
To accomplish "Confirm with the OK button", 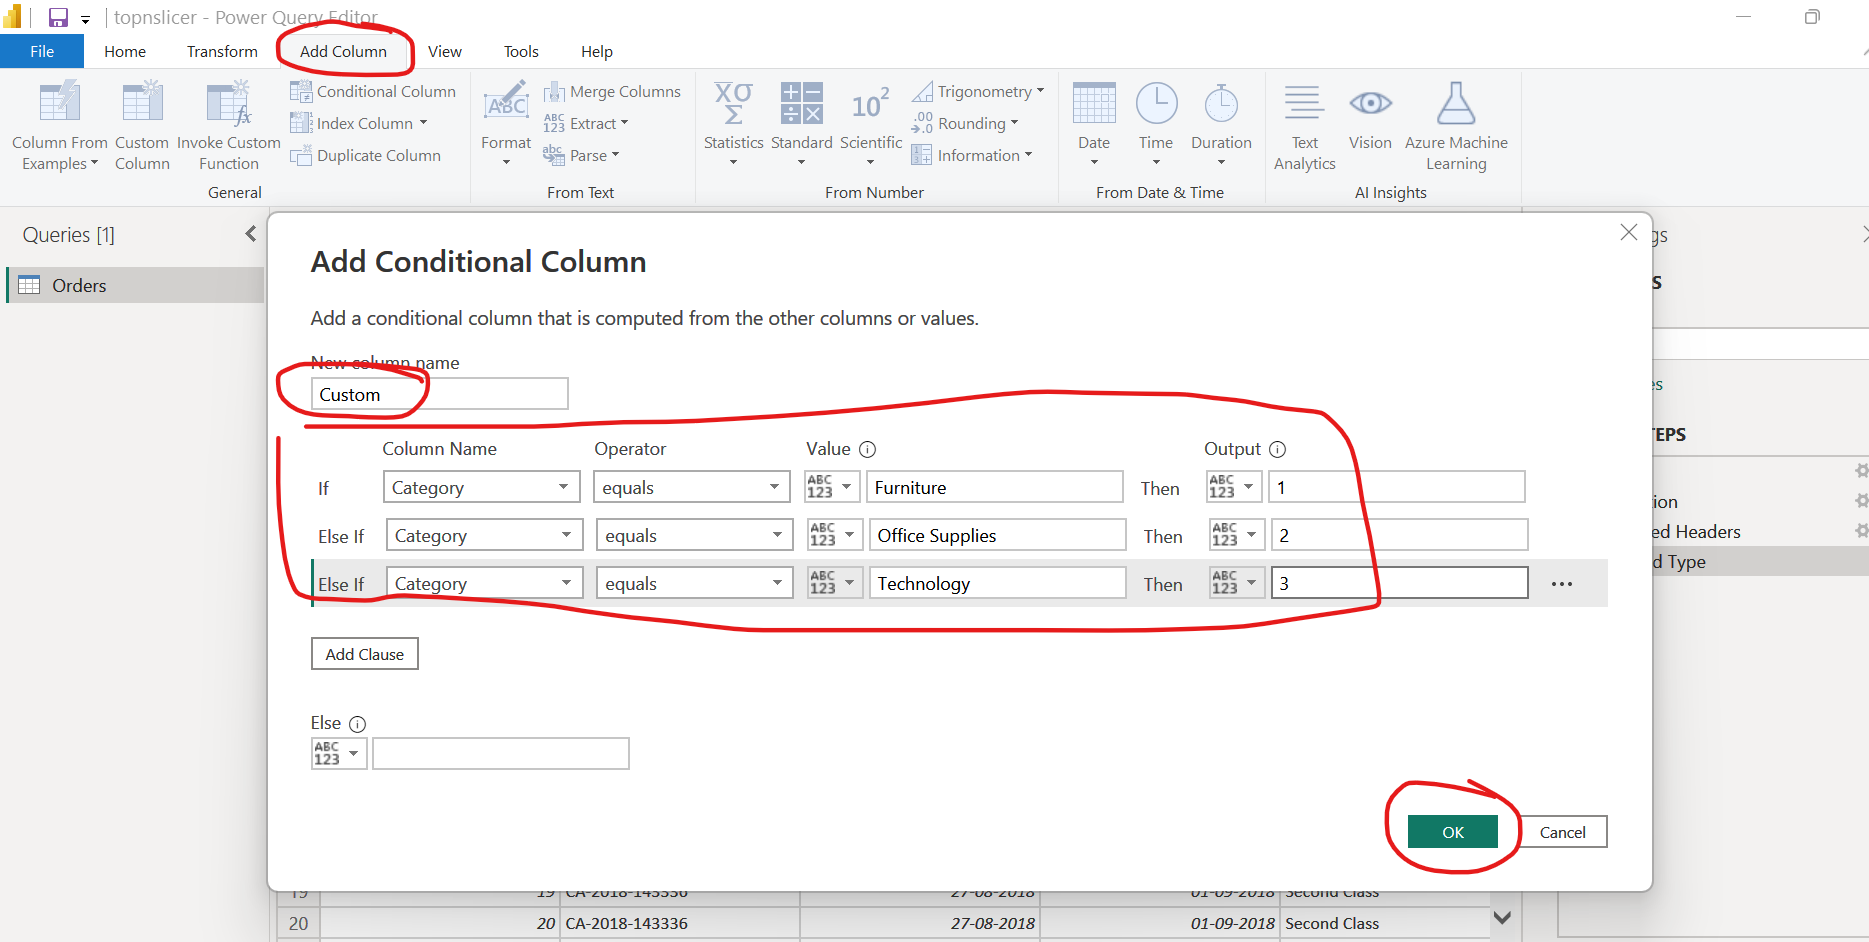I will (1453, 832).
